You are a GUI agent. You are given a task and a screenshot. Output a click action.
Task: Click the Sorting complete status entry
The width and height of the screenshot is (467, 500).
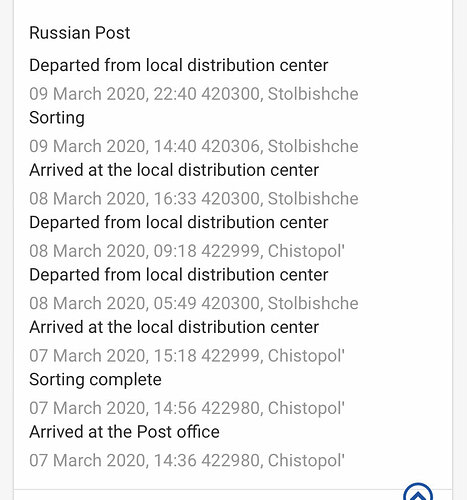click(95, 380)
